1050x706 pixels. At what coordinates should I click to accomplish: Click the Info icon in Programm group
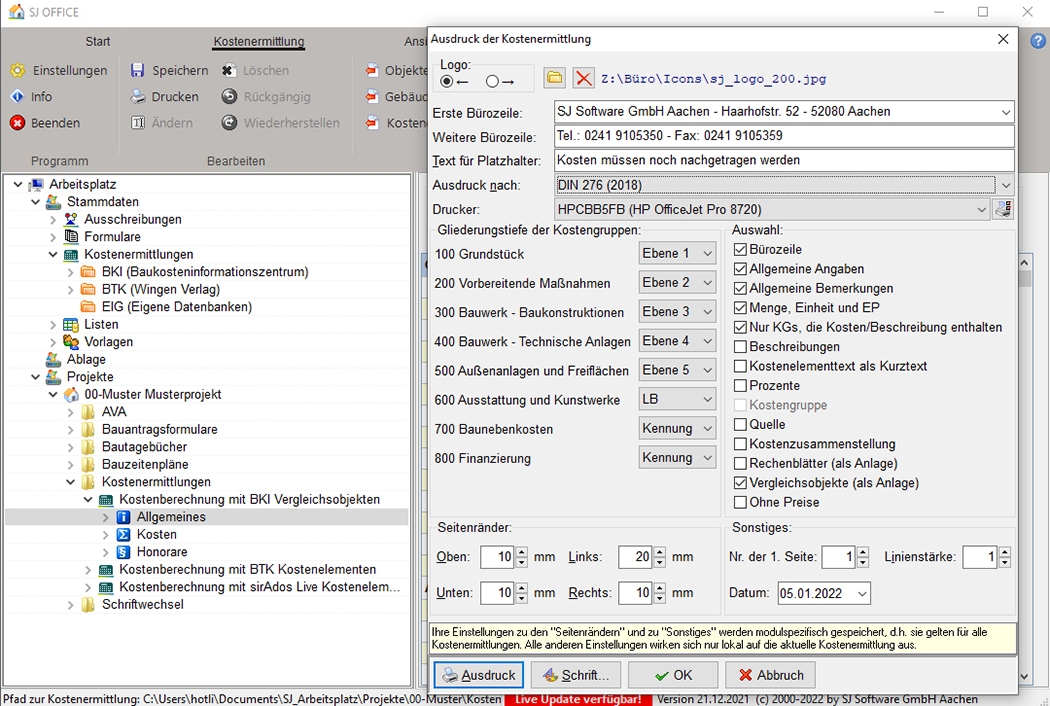(x=17, y=96)
